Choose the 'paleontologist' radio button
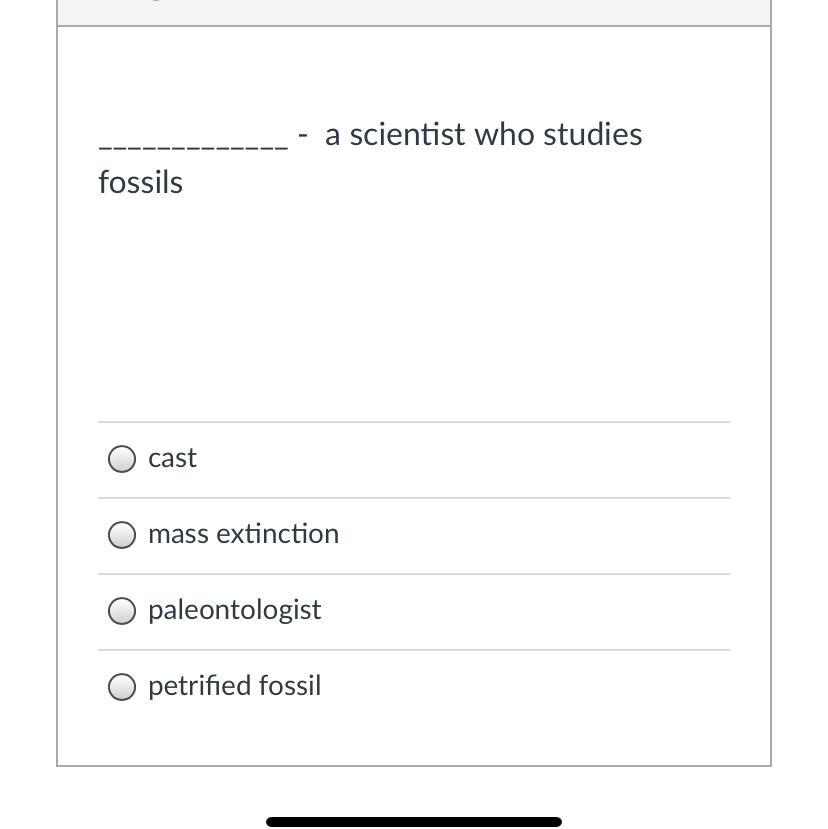This screenshot has height=829, width=828. pyautogui.click(x=122, y=611)
